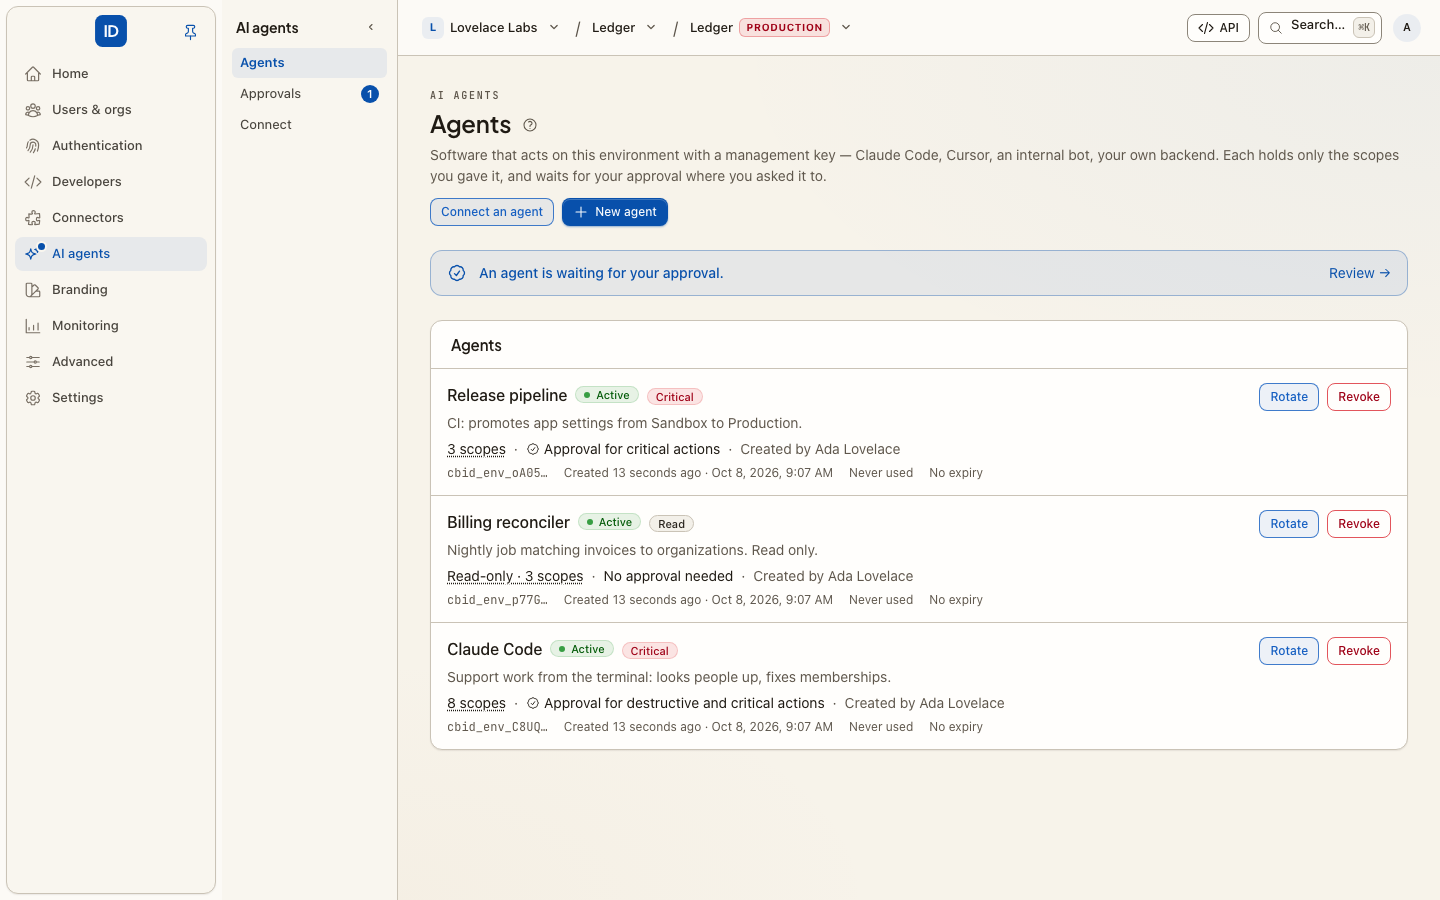Open the Claude Code agent
Viewport: 1440px width, 900px height.
495,650
